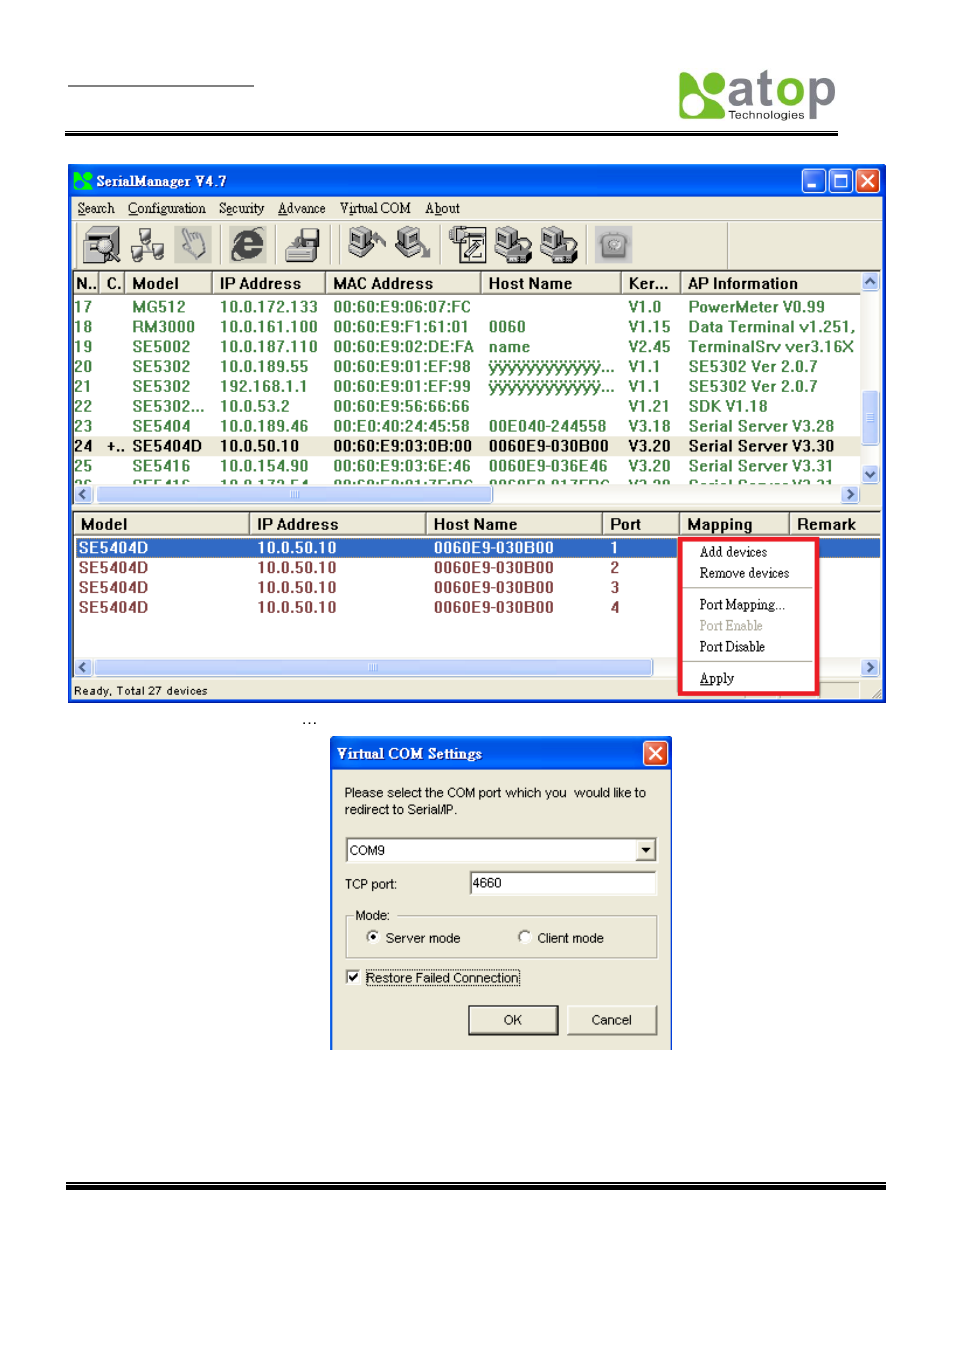Screen dimensions: 954x1350
Task: Select row 17 MG512 device
Action: [466, 307]
